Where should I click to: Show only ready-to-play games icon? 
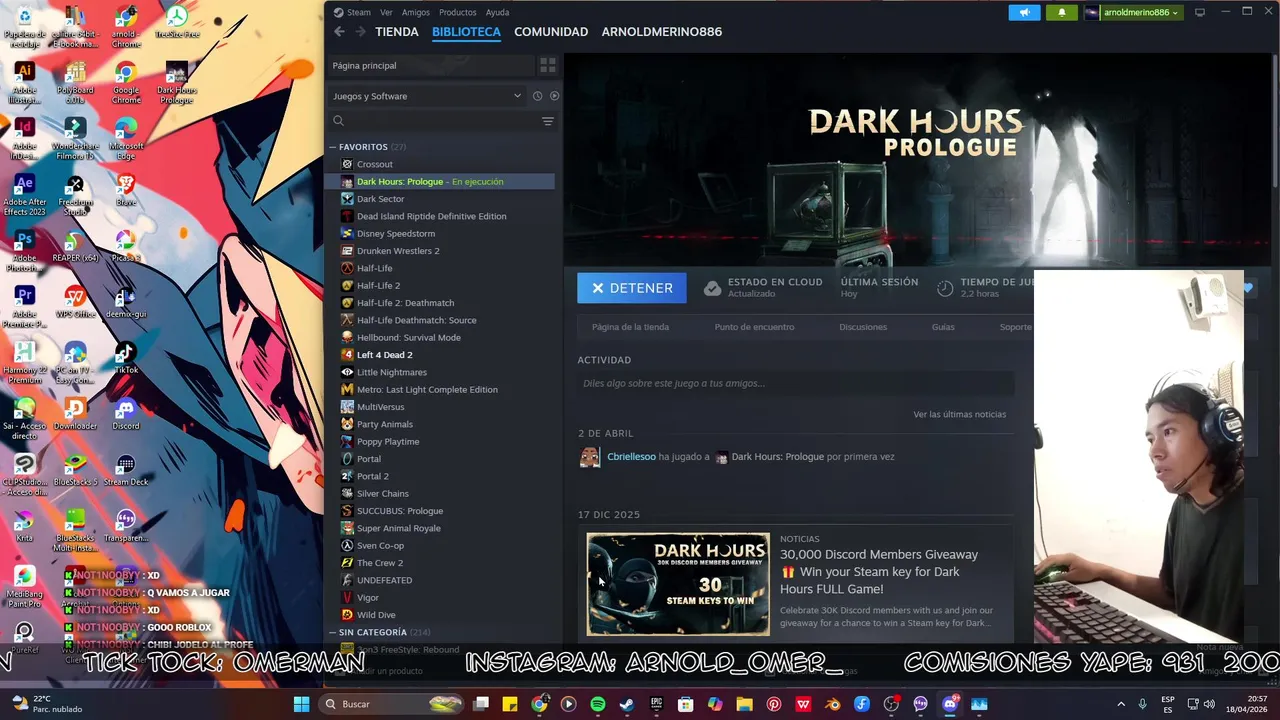point(554,96)
